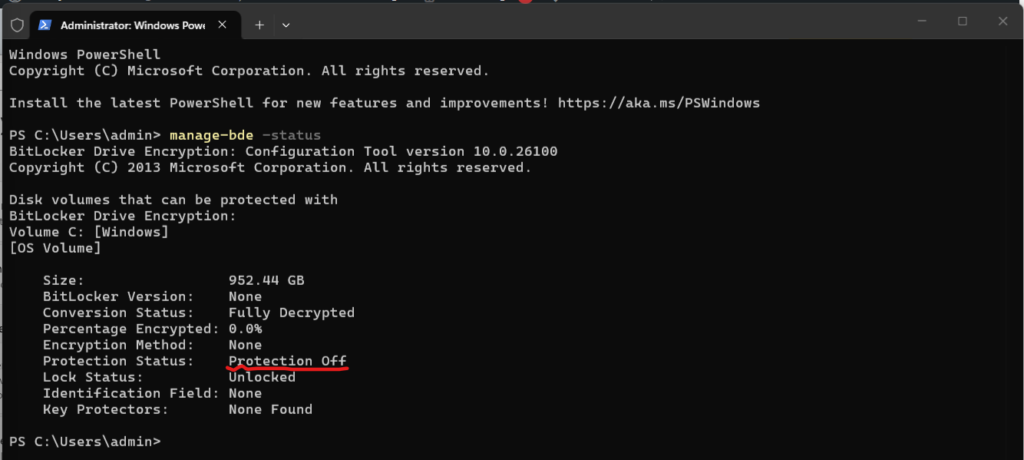Click the underlined Protection Off value
This screenshot has height=460, width=1024.
tap(288, 361)
